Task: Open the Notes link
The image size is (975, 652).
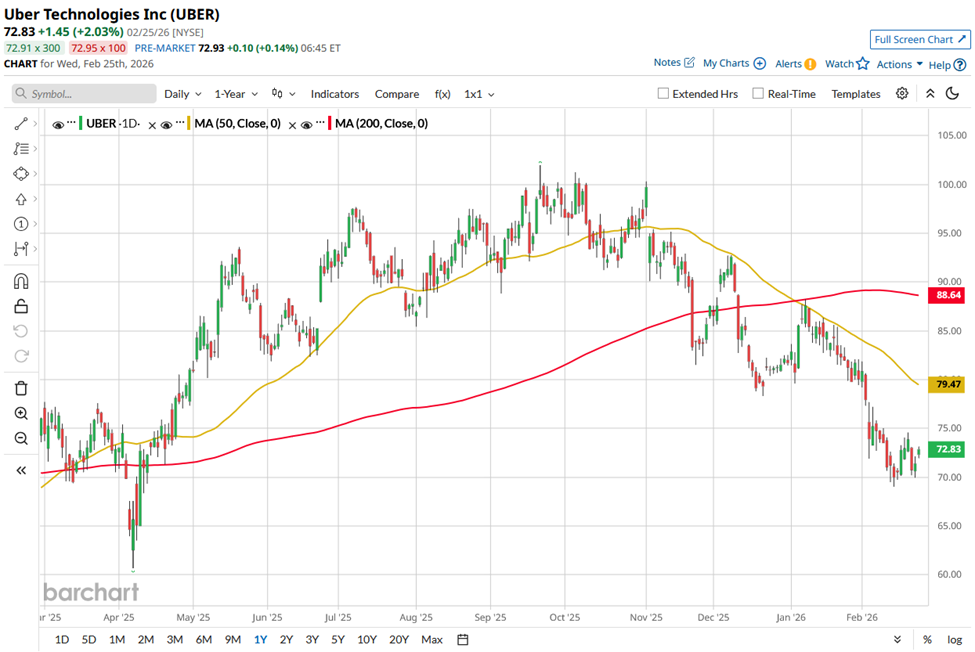Action: tap(673, 63)
